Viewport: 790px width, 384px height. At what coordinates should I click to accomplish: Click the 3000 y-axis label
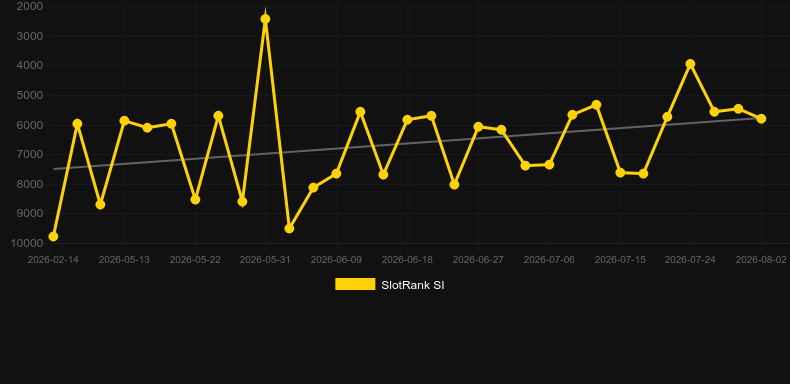[30, 36]
